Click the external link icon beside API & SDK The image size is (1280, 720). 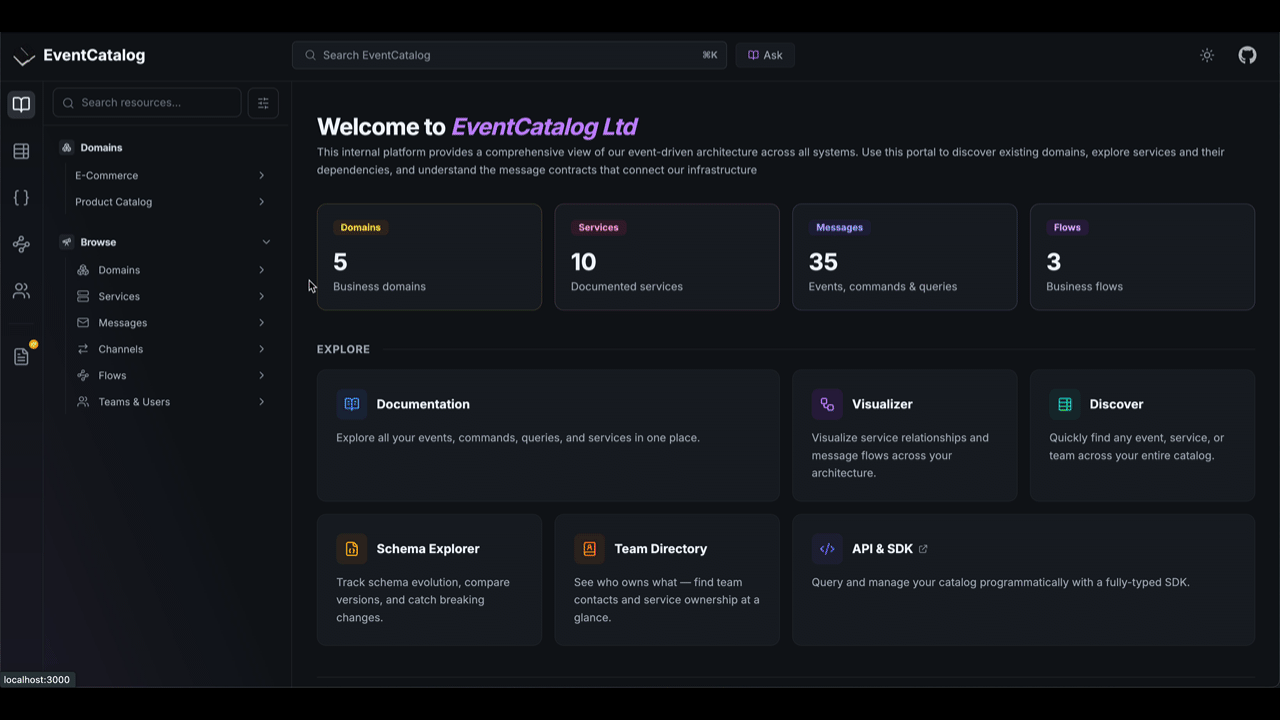(x=923, y=549)
